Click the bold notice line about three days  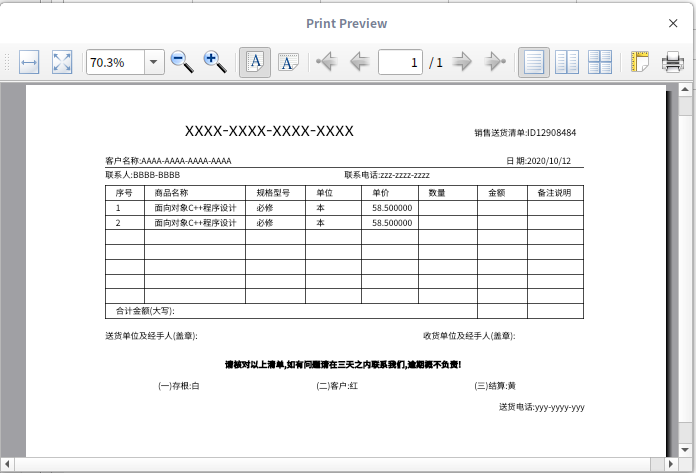(x=343, y=364)
